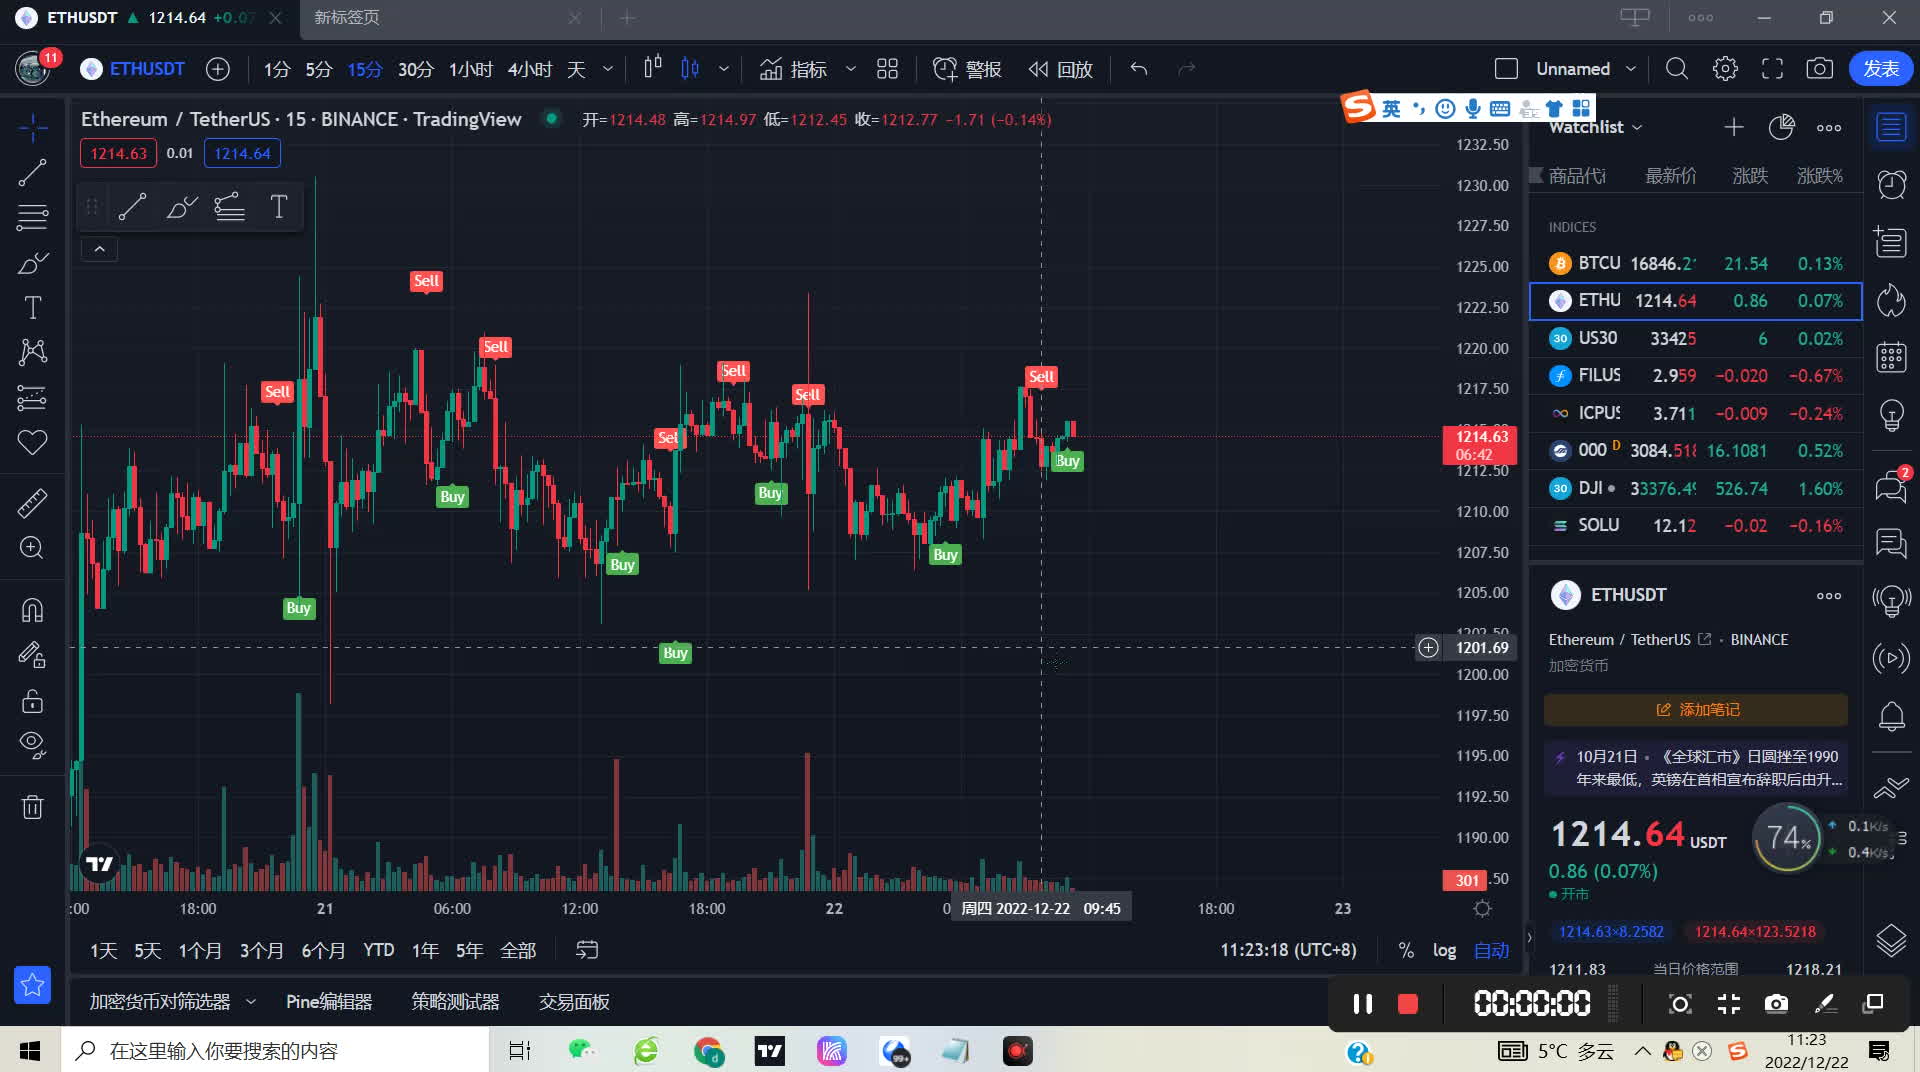Switch to the 策略测试器 tab

455,1002
